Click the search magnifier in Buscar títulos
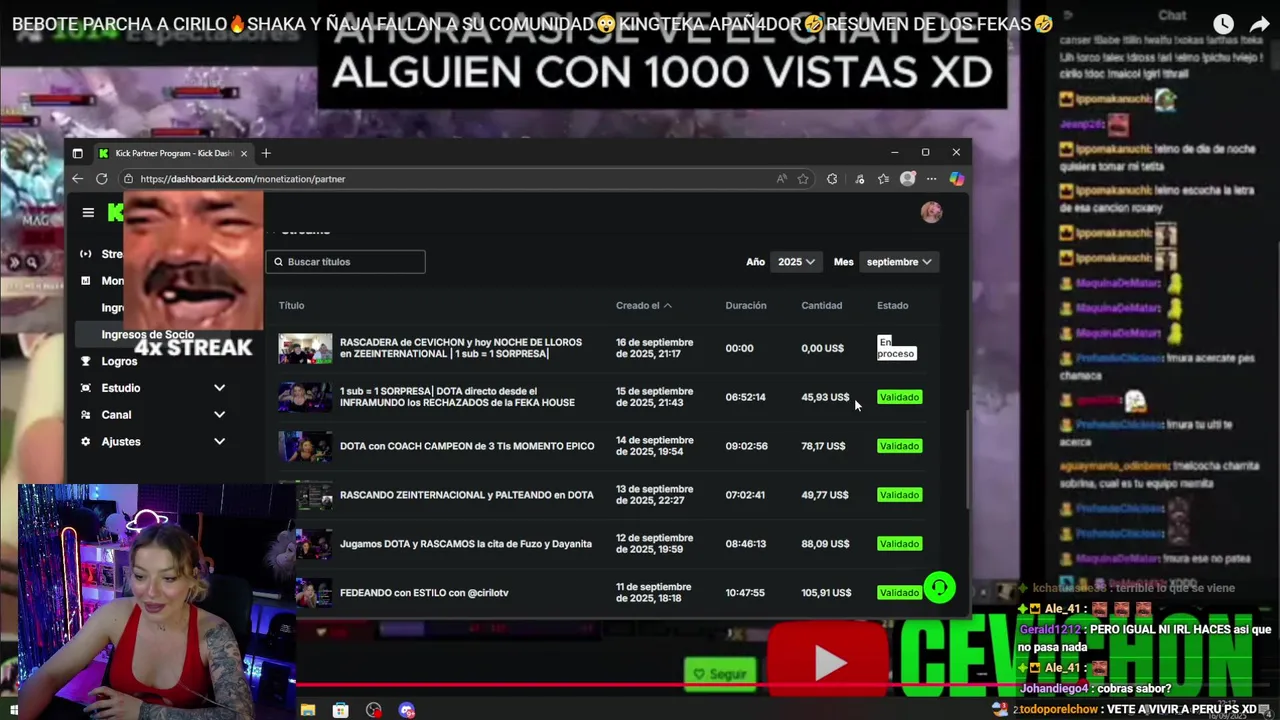This screenshot has height=720, width=1280. click(278, 262)
